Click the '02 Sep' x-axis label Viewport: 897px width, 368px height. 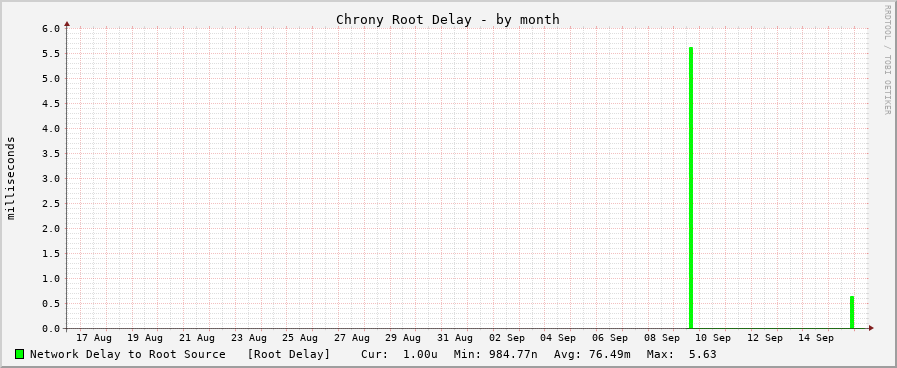click(507, 338)
